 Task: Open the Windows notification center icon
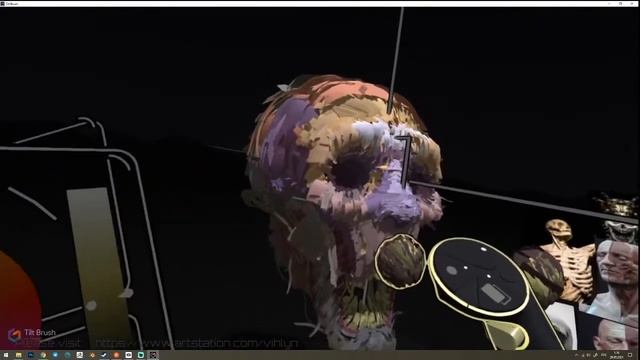(x=631, y=355)
